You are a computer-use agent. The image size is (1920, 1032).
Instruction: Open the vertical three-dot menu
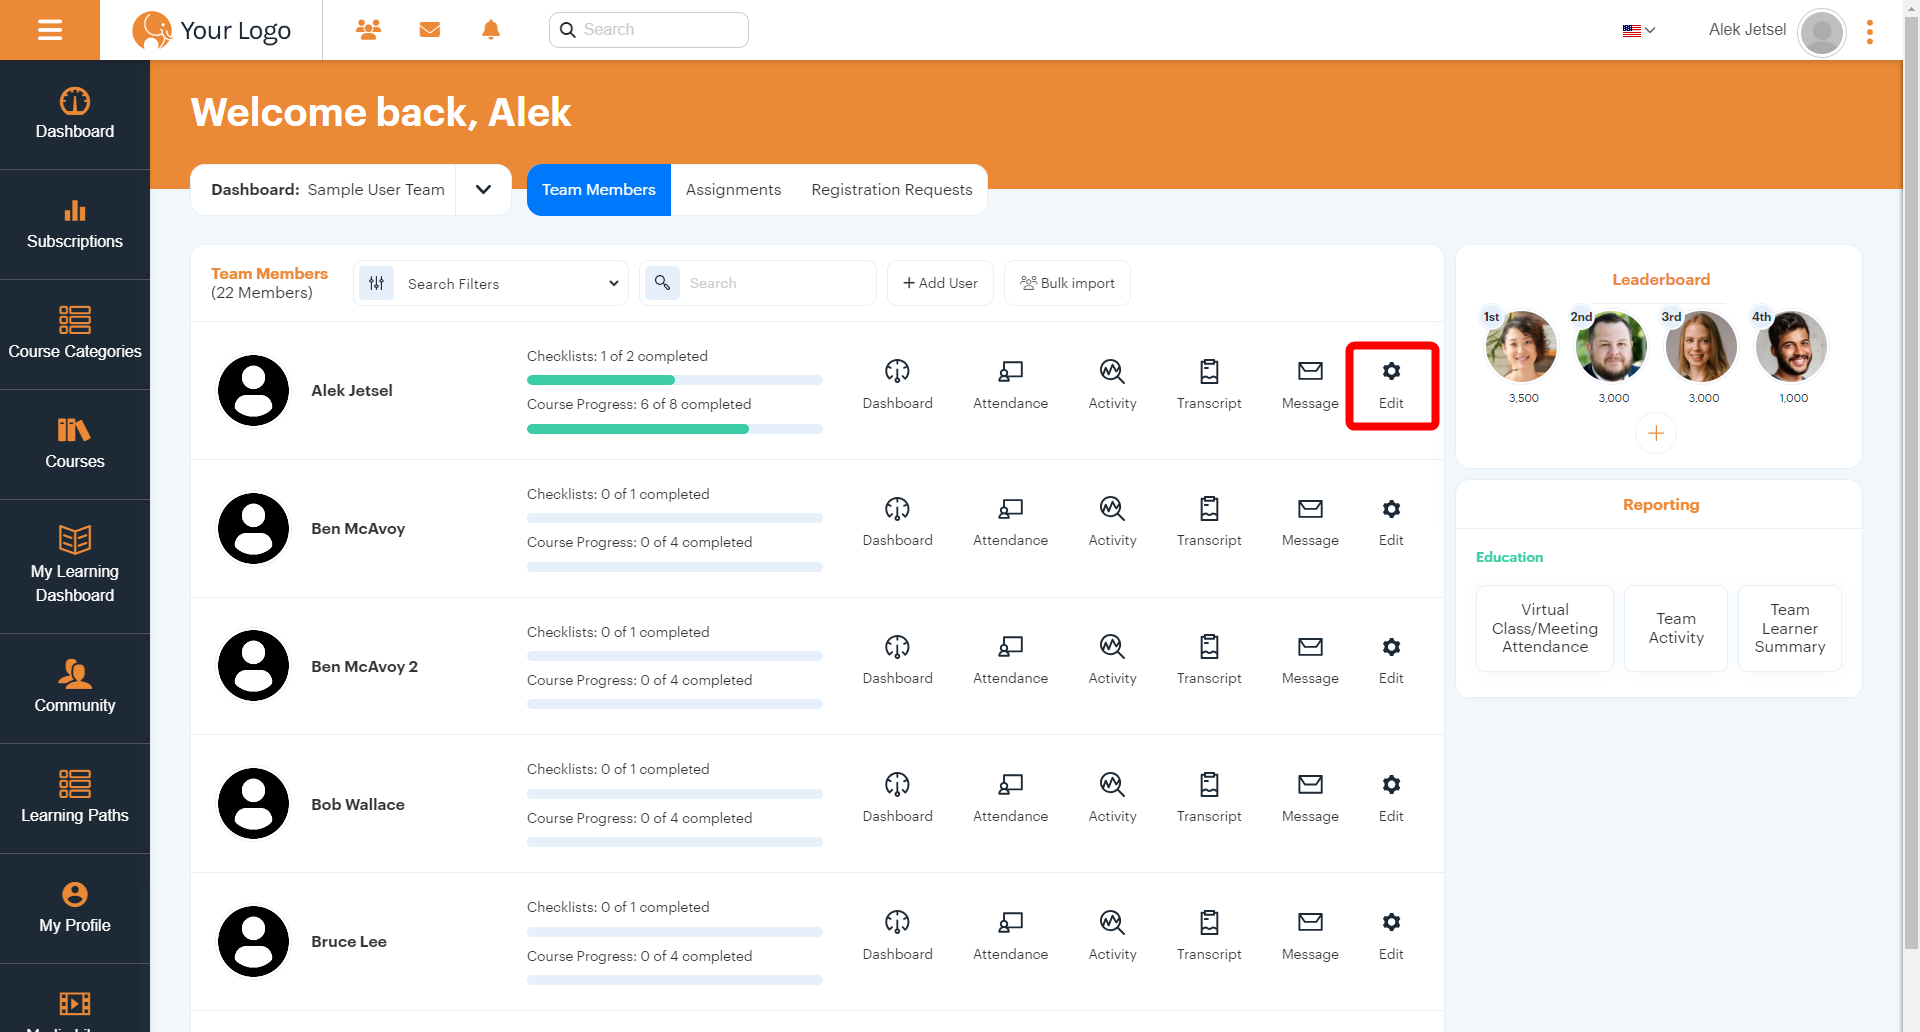click(x=1869, y=32)
